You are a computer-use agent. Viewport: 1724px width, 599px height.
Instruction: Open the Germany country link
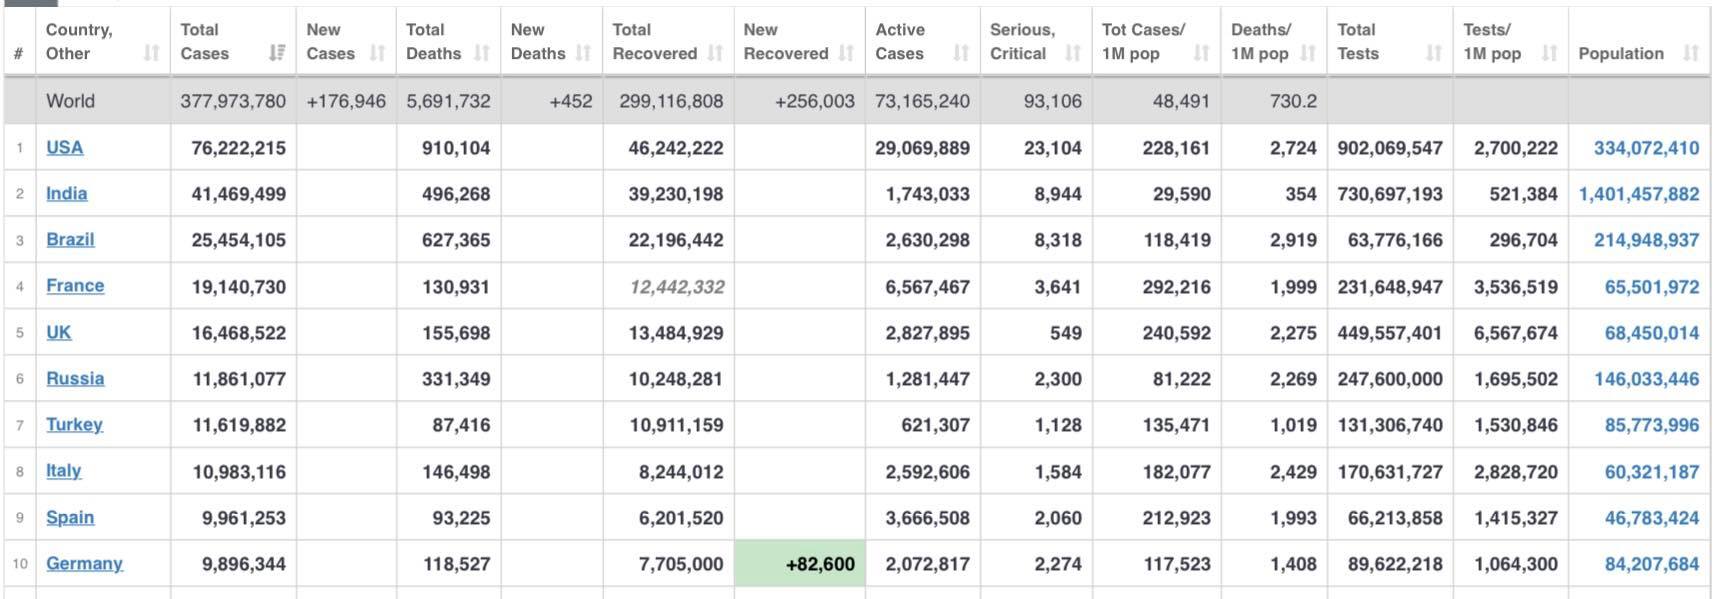click(84, 563)
